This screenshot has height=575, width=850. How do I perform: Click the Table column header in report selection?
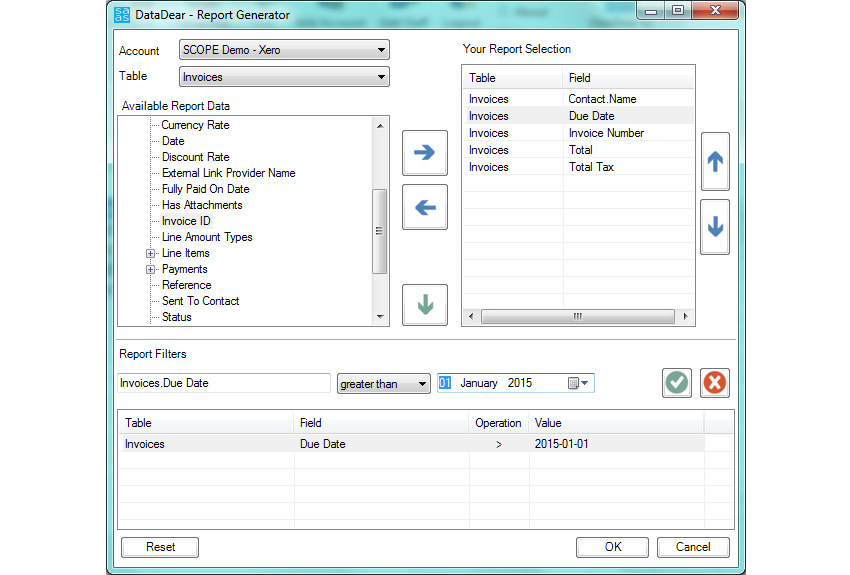(x=513, y=78)
